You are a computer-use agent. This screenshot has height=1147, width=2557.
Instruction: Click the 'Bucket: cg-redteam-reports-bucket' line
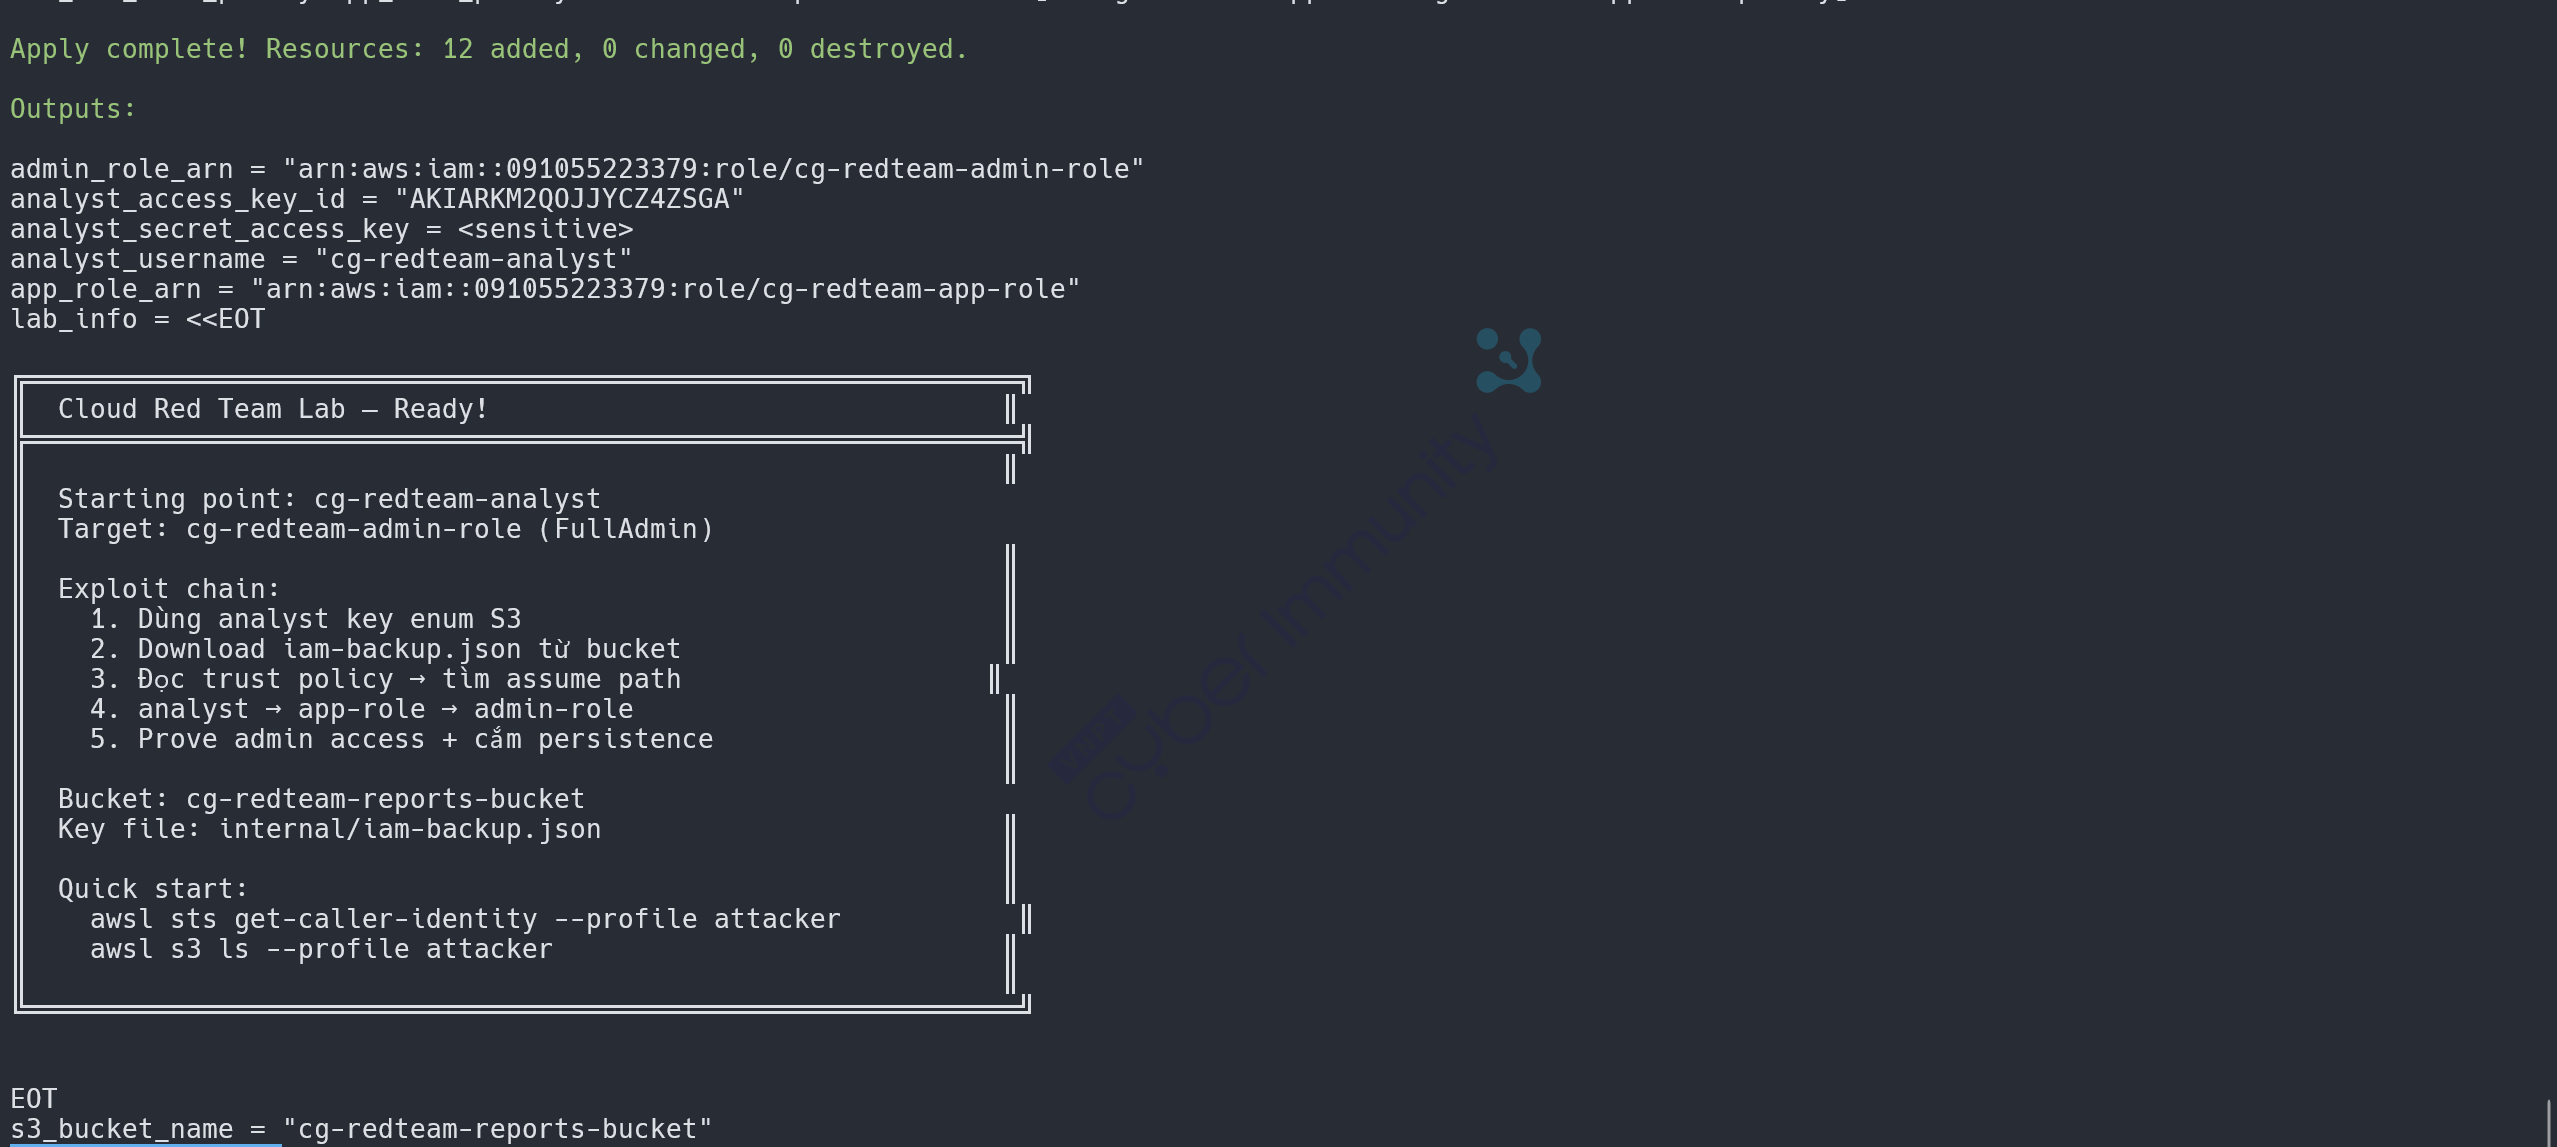click(x=321, y=799)
